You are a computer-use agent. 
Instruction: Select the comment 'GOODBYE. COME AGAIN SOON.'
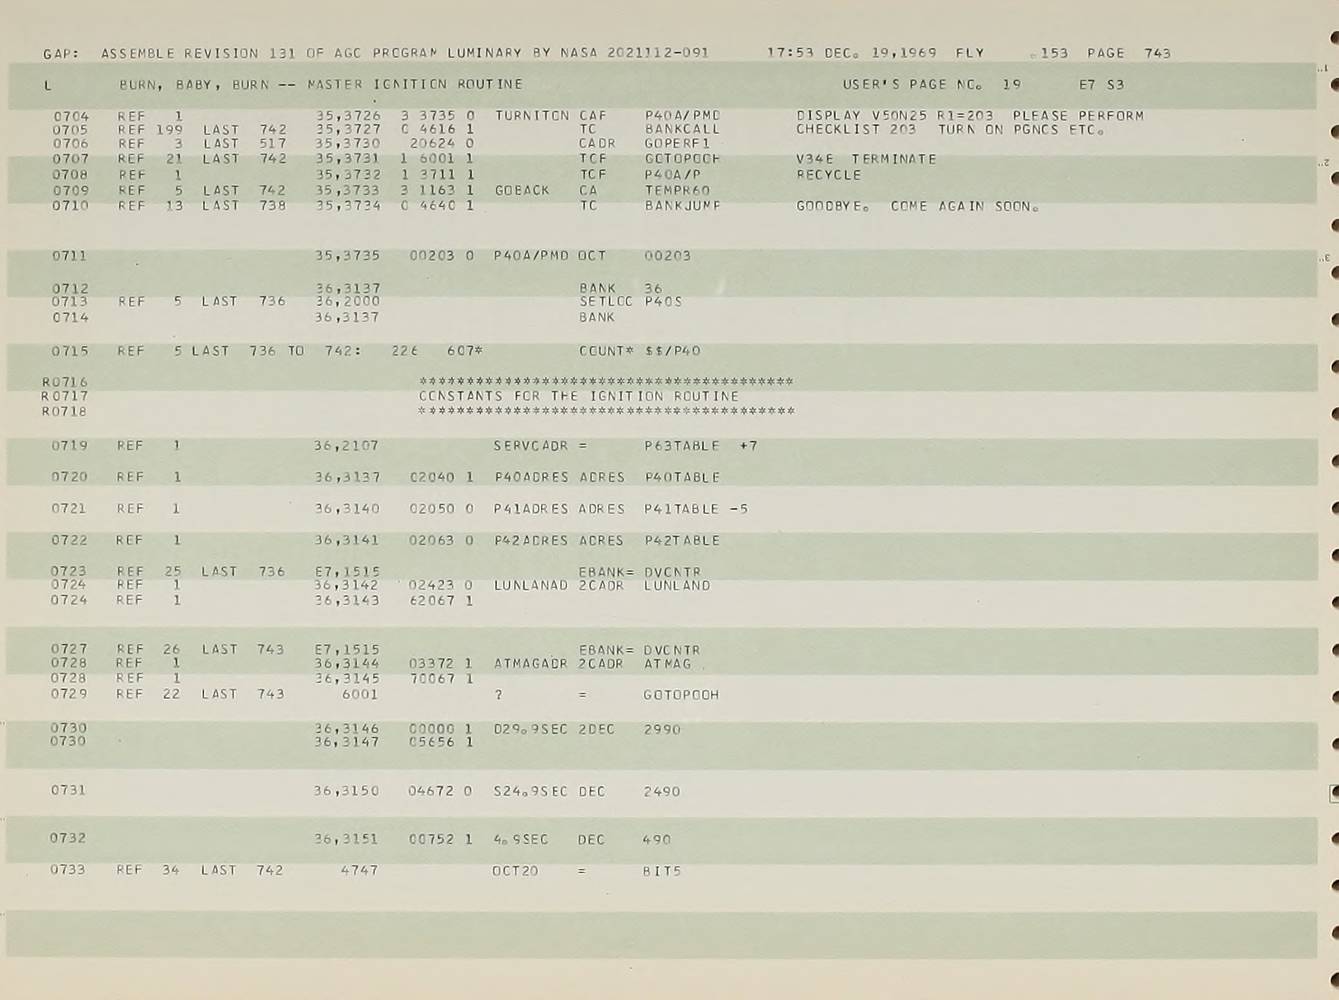(918, 206)
